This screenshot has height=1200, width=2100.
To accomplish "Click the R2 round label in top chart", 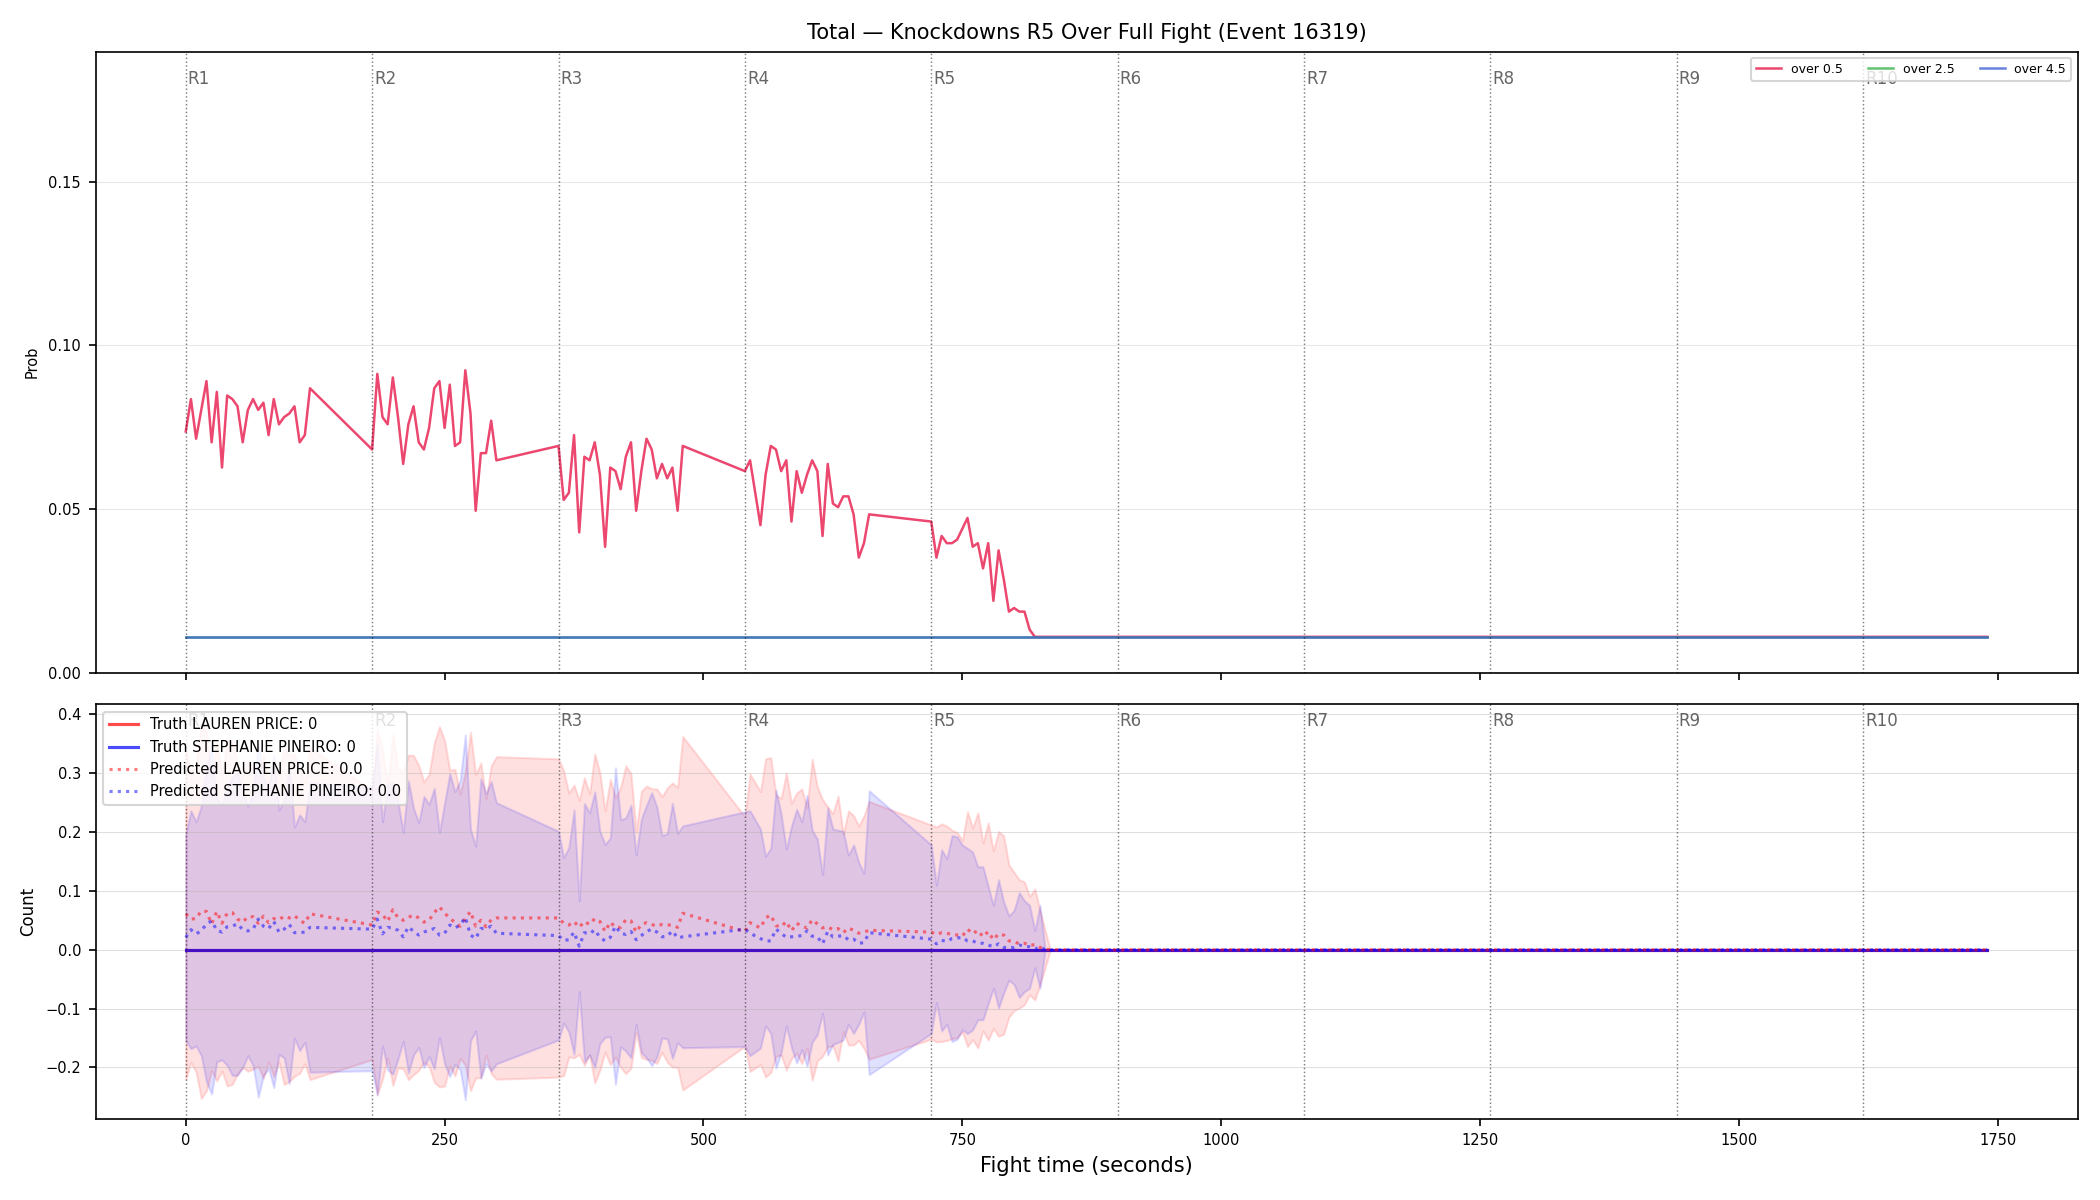I will coord(385,78).
